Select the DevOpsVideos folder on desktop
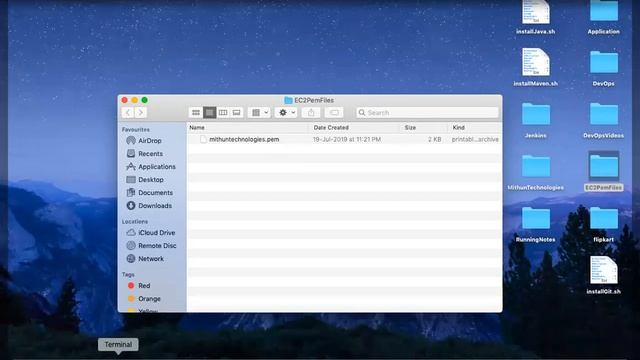 604,120
